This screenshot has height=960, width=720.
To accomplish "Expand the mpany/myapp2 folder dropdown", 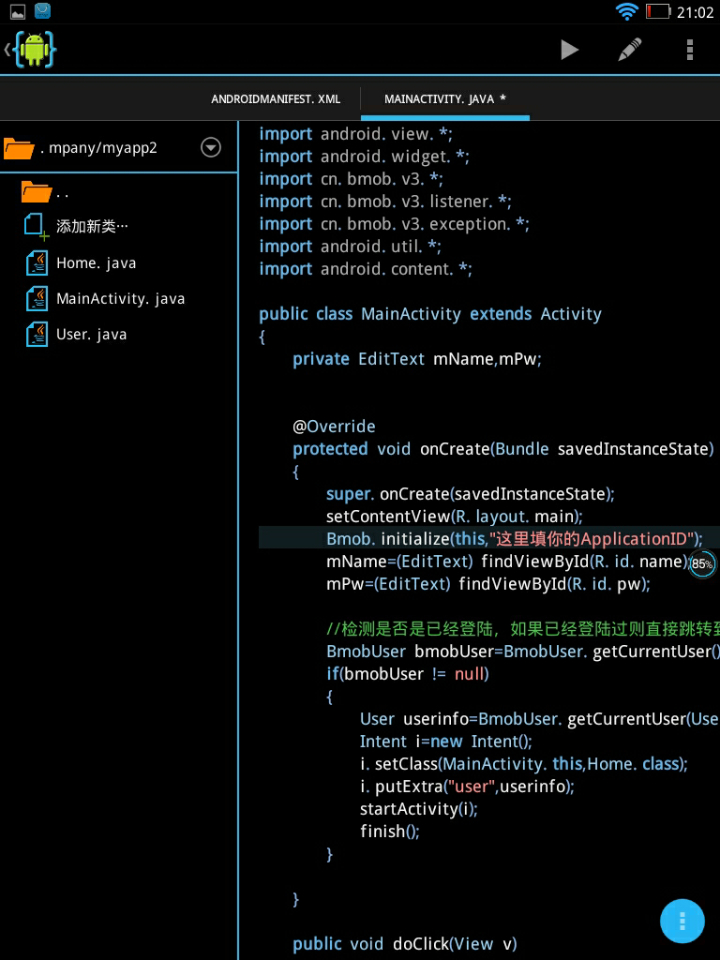I will click(210, 148).
